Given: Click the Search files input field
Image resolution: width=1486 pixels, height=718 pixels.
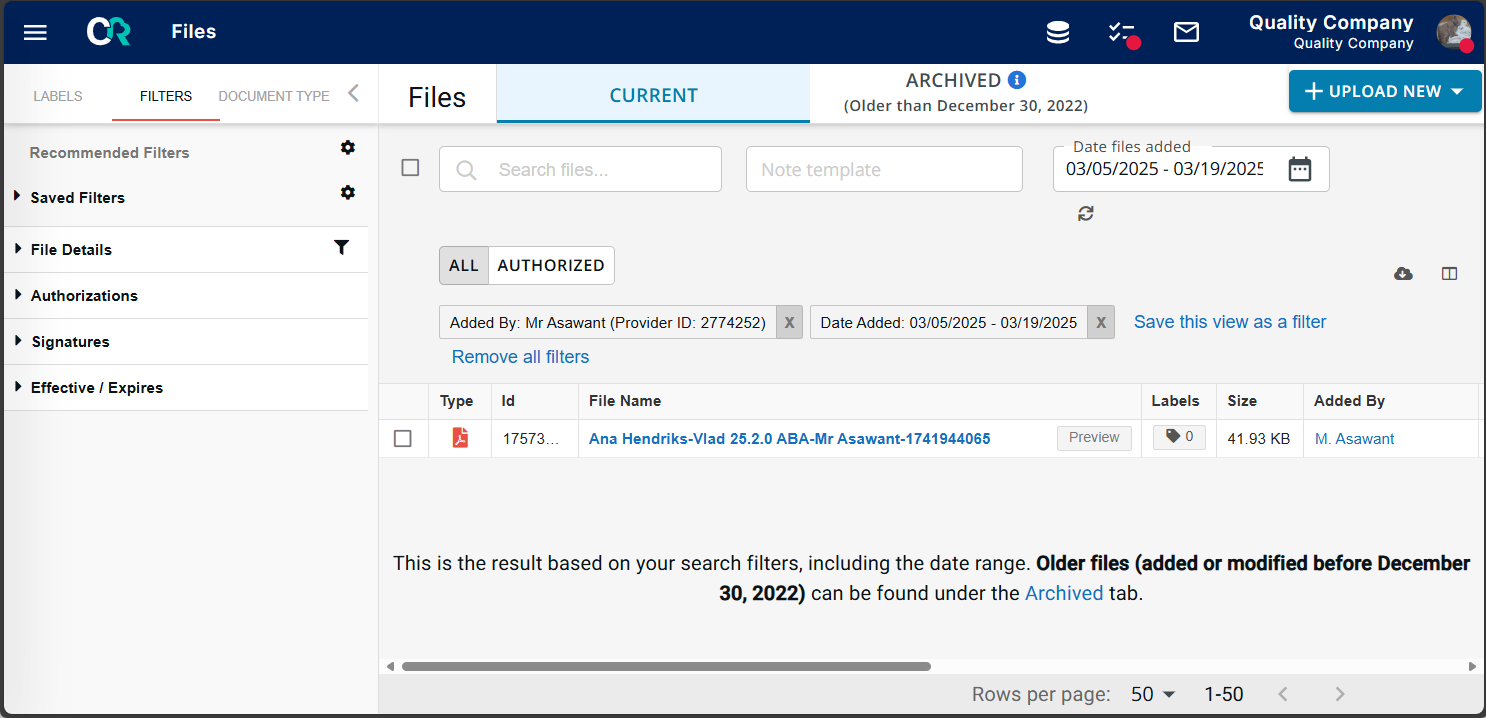Looking at the screenshot, I should tap(580, 169).
